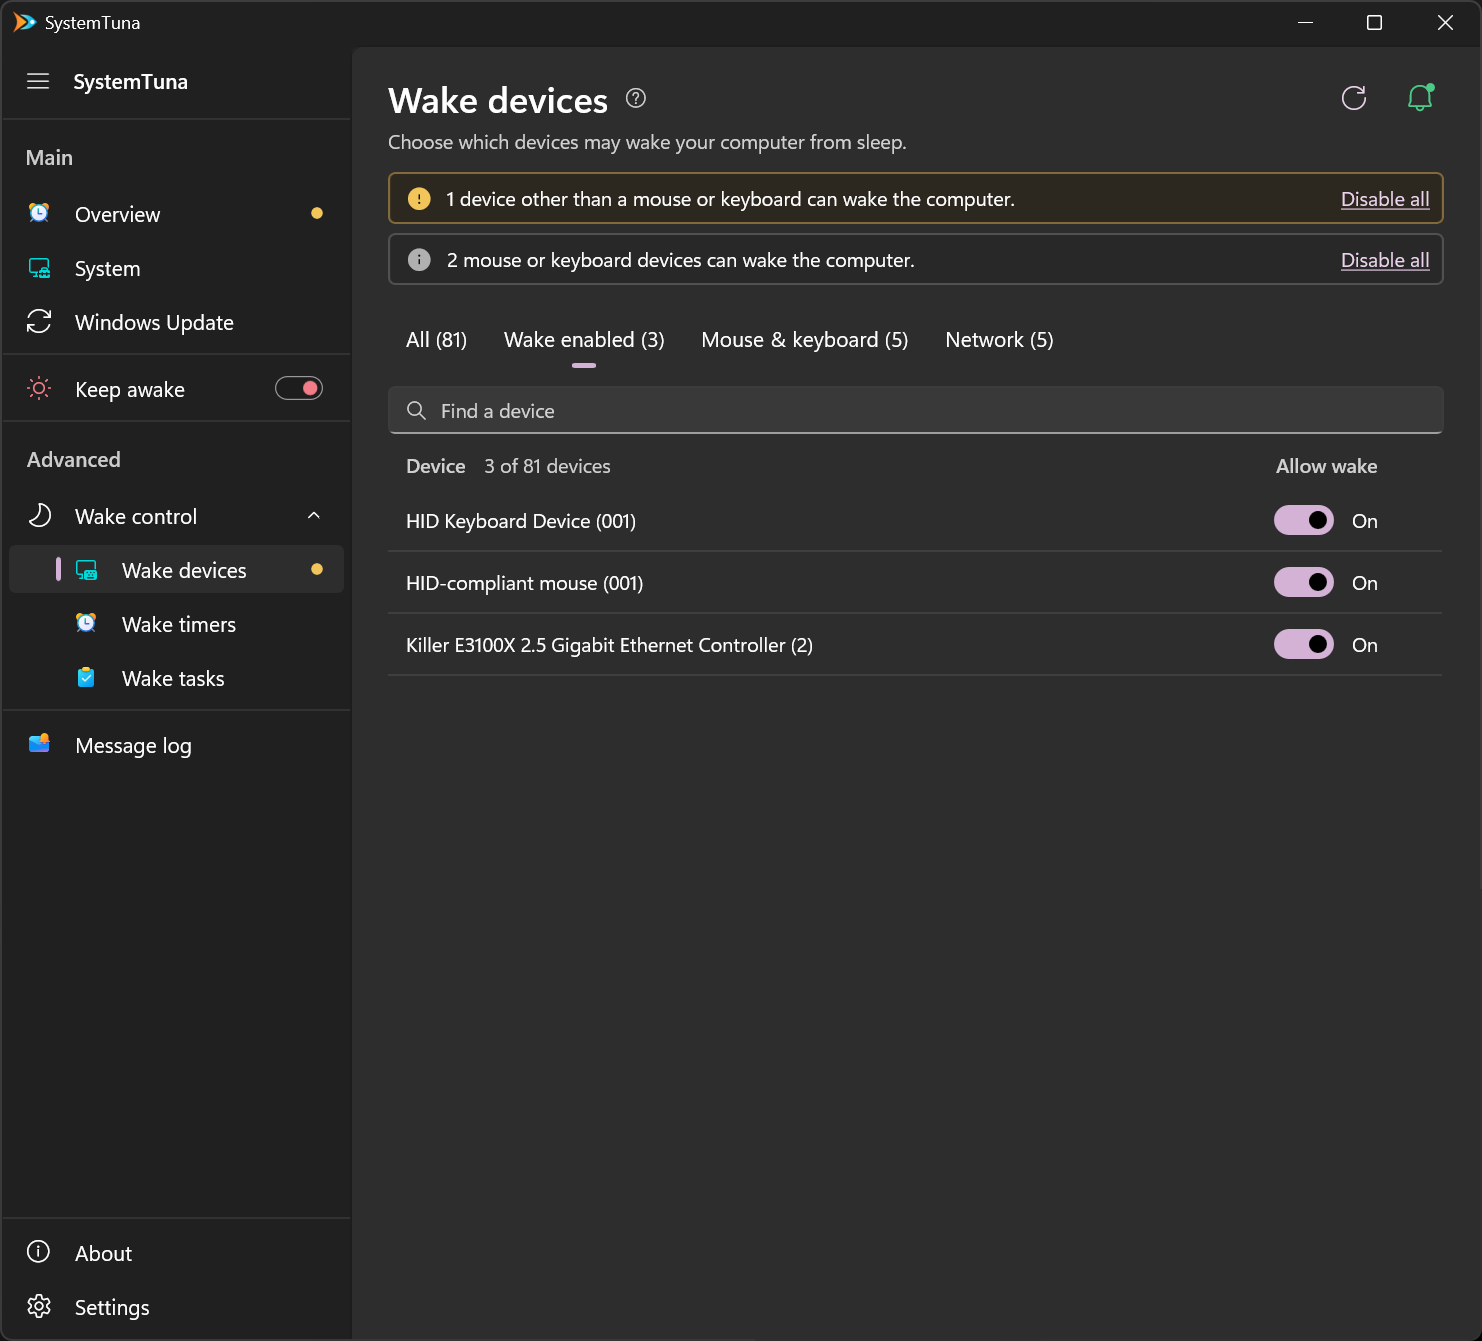Click the Wake devices sidebar icon
The image size is (1482, 1341).
[x=87, y=570]
